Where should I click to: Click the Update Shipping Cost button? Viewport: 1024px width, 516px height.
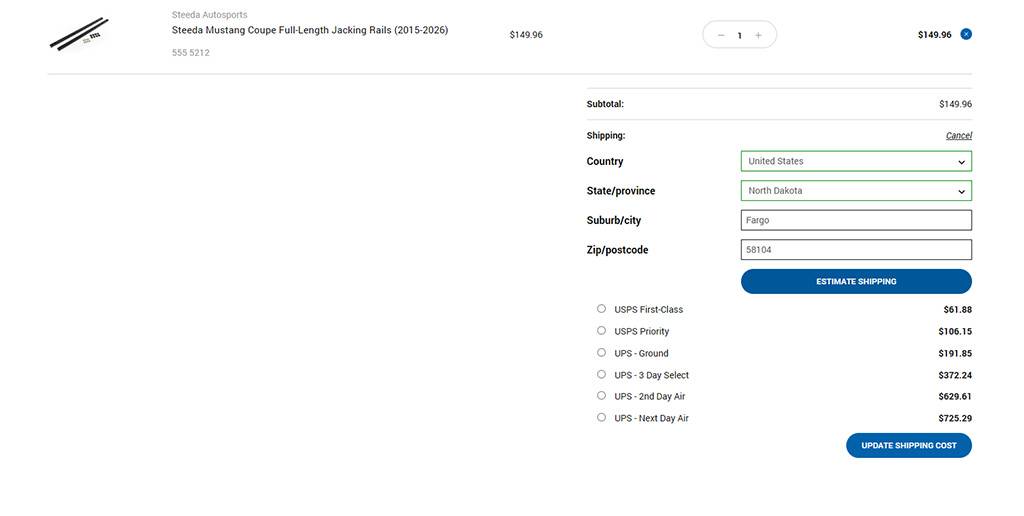(908, 445)
